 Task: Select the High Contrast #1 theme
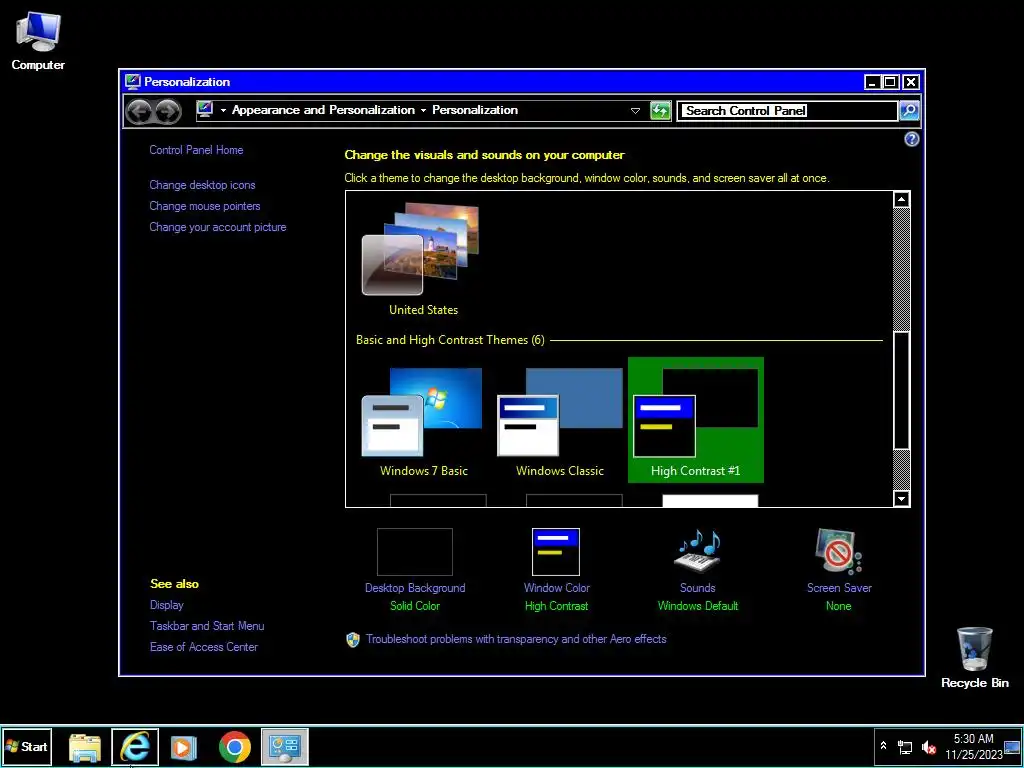tap(696, 420)
